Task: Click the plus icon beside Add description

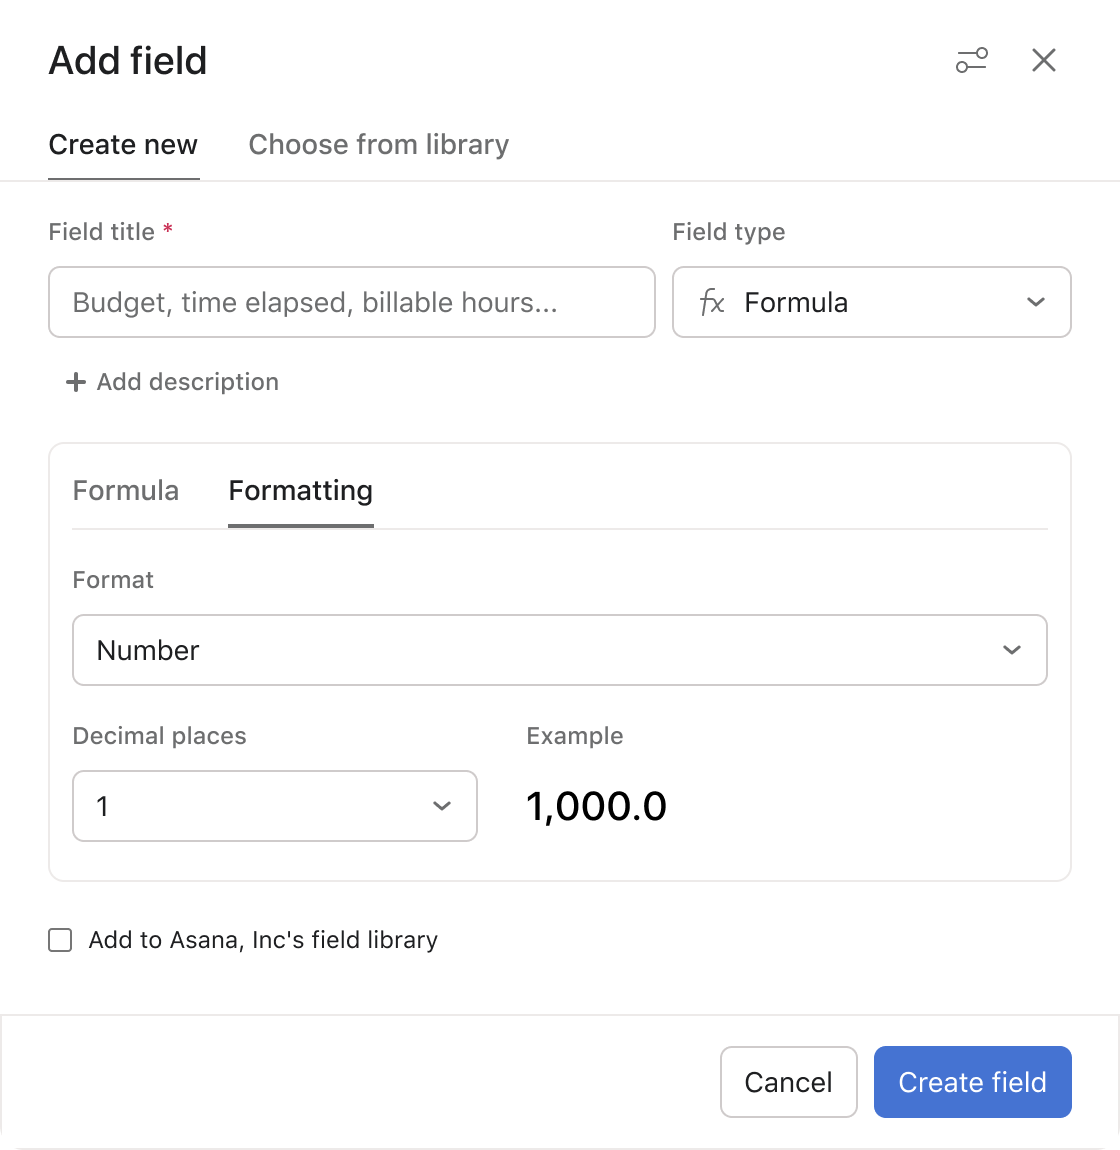Action: pyautogui.click(x=75, y=382)
